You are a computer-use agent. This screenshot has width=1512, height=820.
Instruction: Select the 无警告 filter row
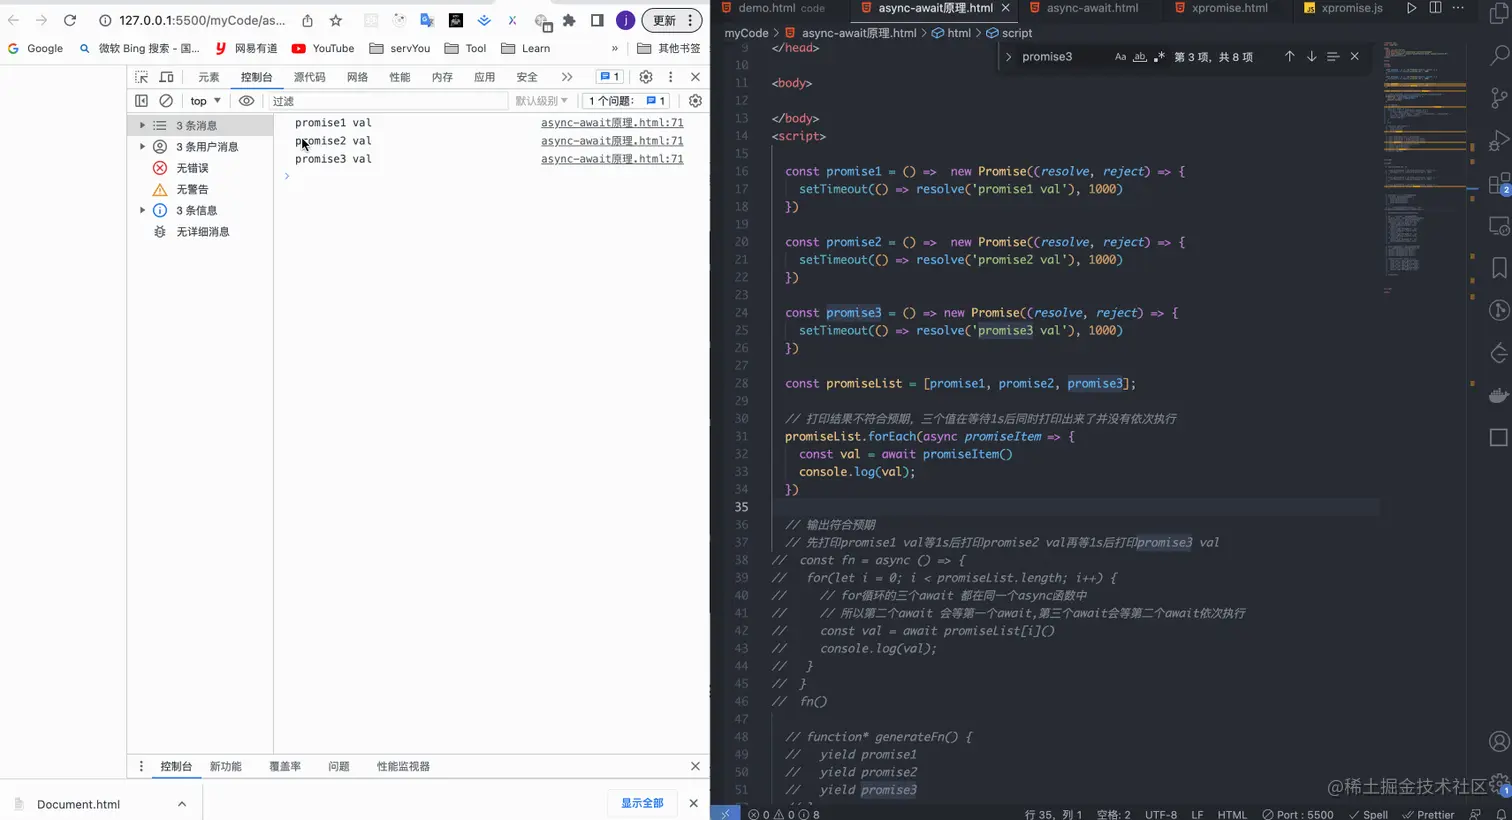click(200, 189)
